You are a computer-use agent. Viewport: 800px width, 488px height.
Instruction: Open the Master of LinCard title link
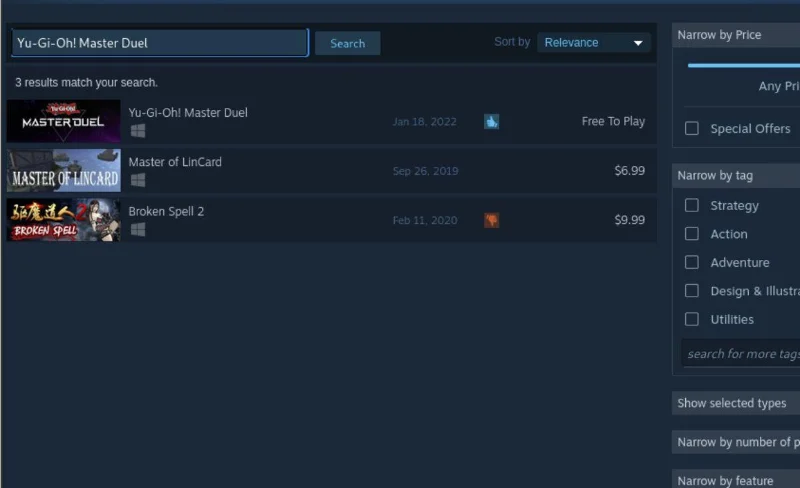tap(175, 162)
